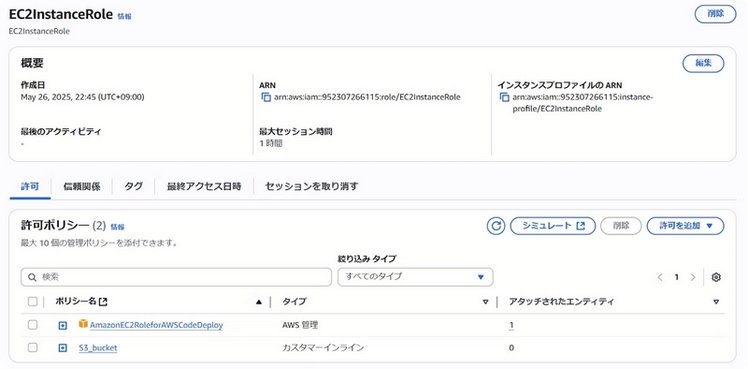Click 削除 button for the role
Viewport: 748px width, 369px height.
click(715, 14)
